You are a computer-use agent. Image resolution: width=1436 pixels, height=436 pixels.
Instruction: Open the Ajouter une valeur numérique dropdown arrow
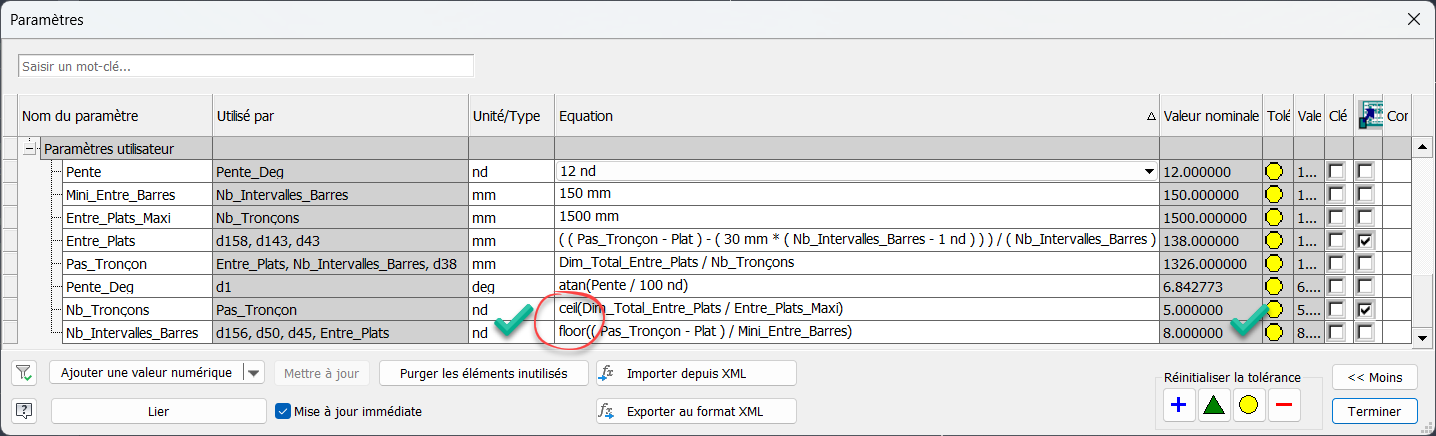pyautogui.click(x=254, y=373)
